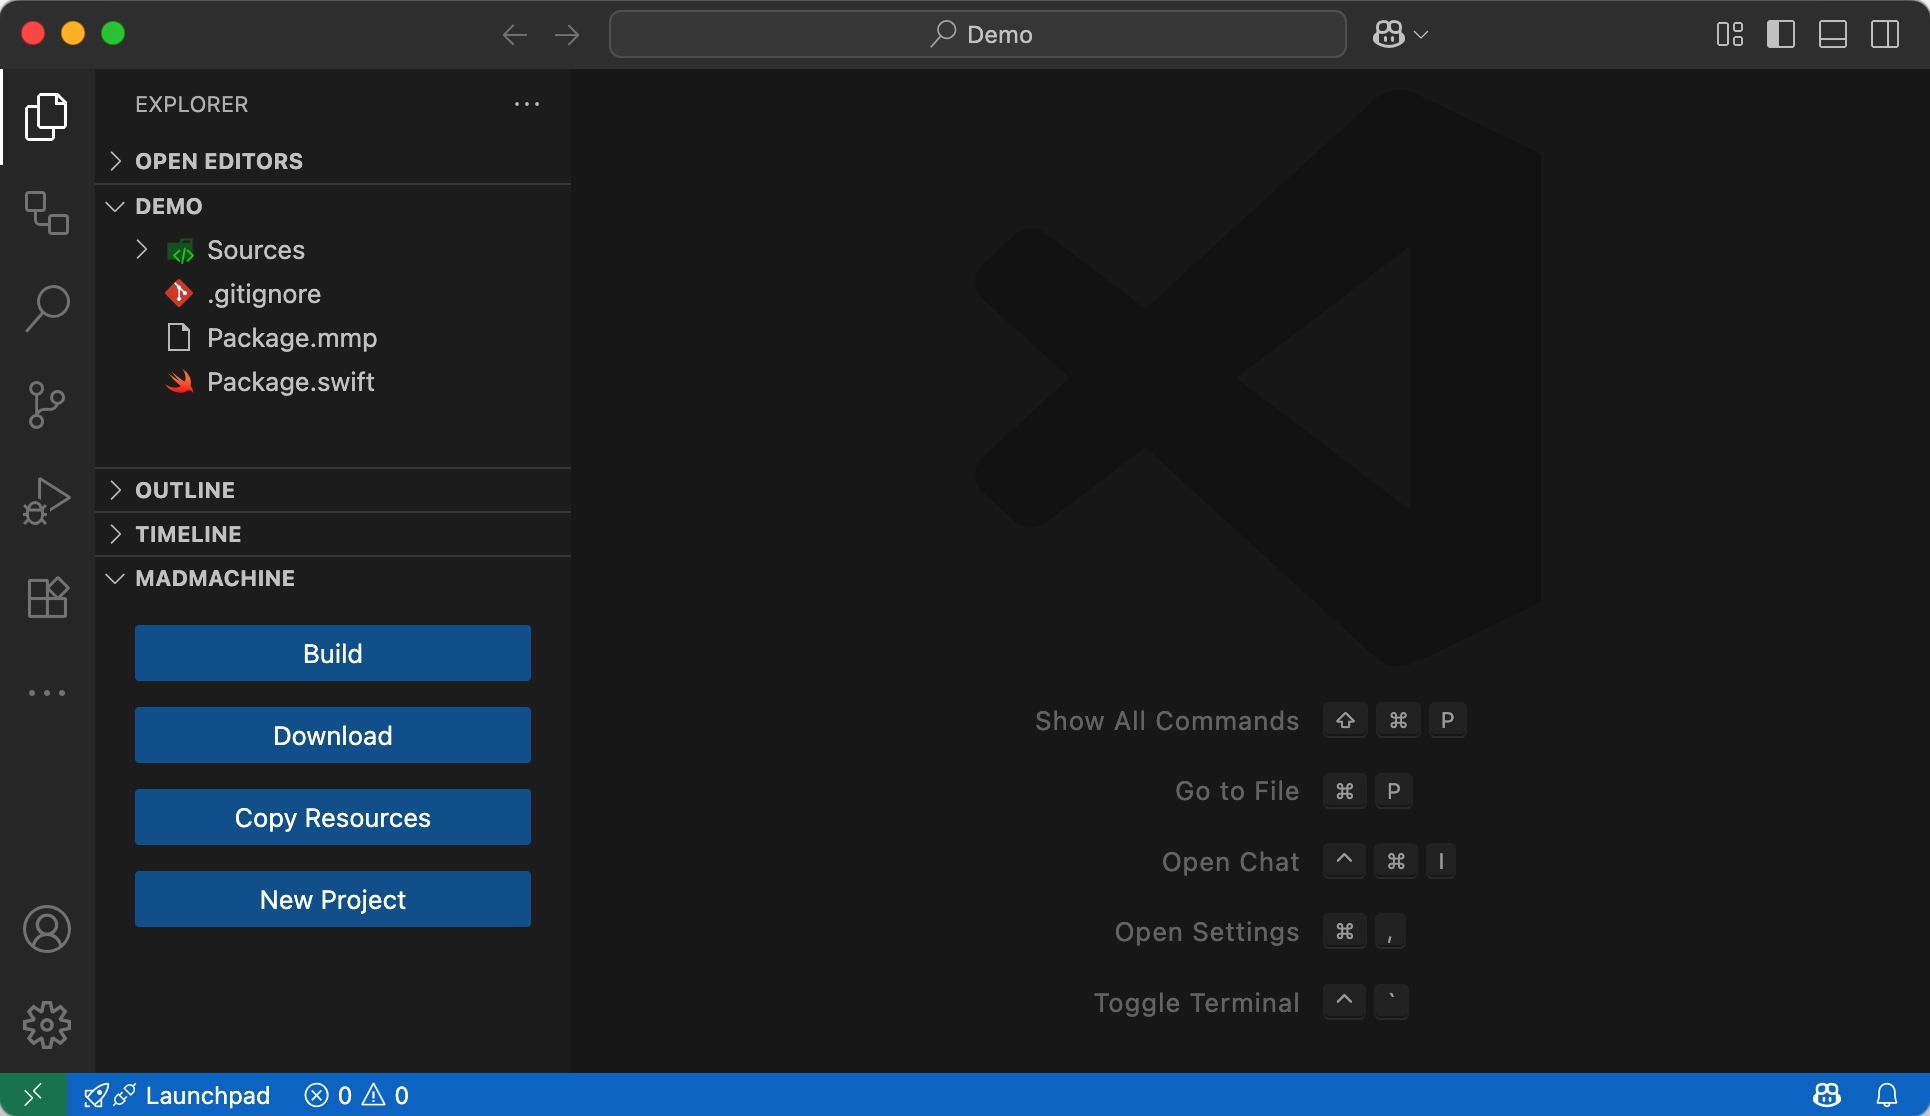Screen dimensions: 1930x1116
Task: Click the Swift icon beside Package.swift
Action: [x=179, y=381]
